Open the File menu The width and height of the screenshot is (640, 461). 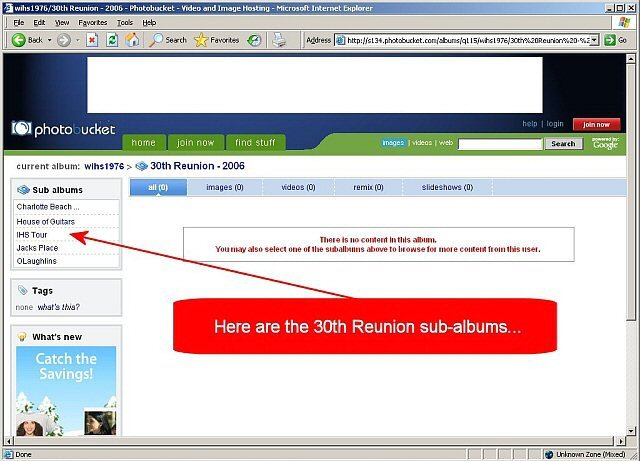19,22
